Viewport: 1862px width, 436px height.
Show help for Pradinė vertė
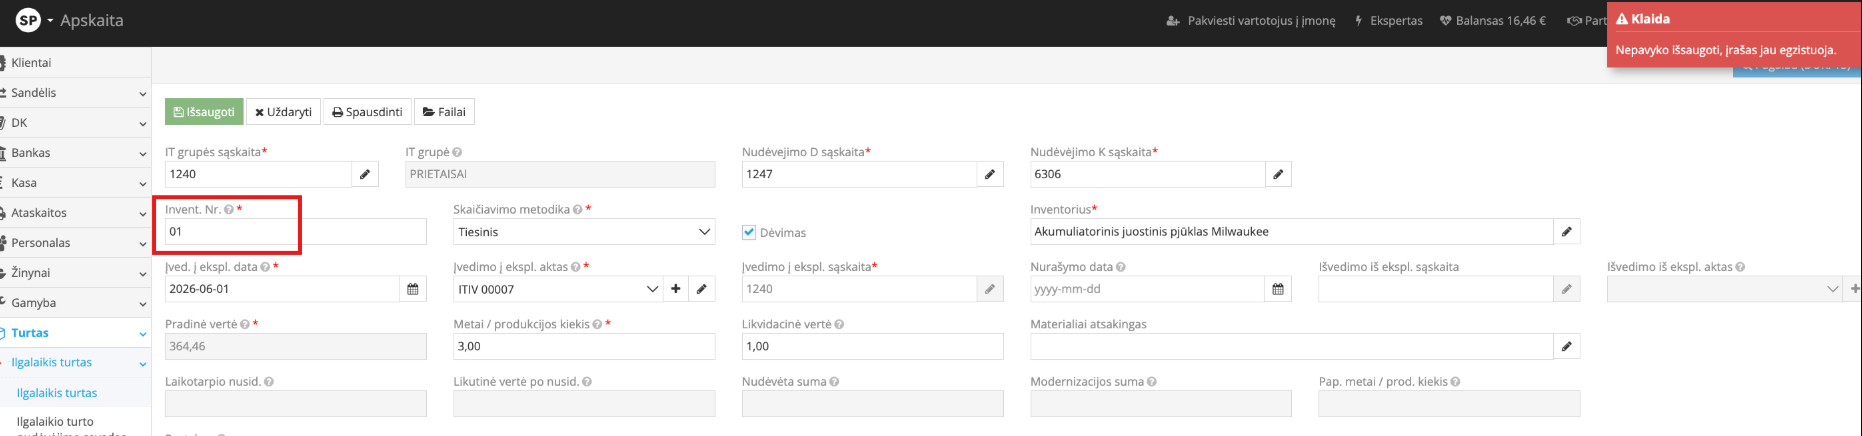coord(245,325)
